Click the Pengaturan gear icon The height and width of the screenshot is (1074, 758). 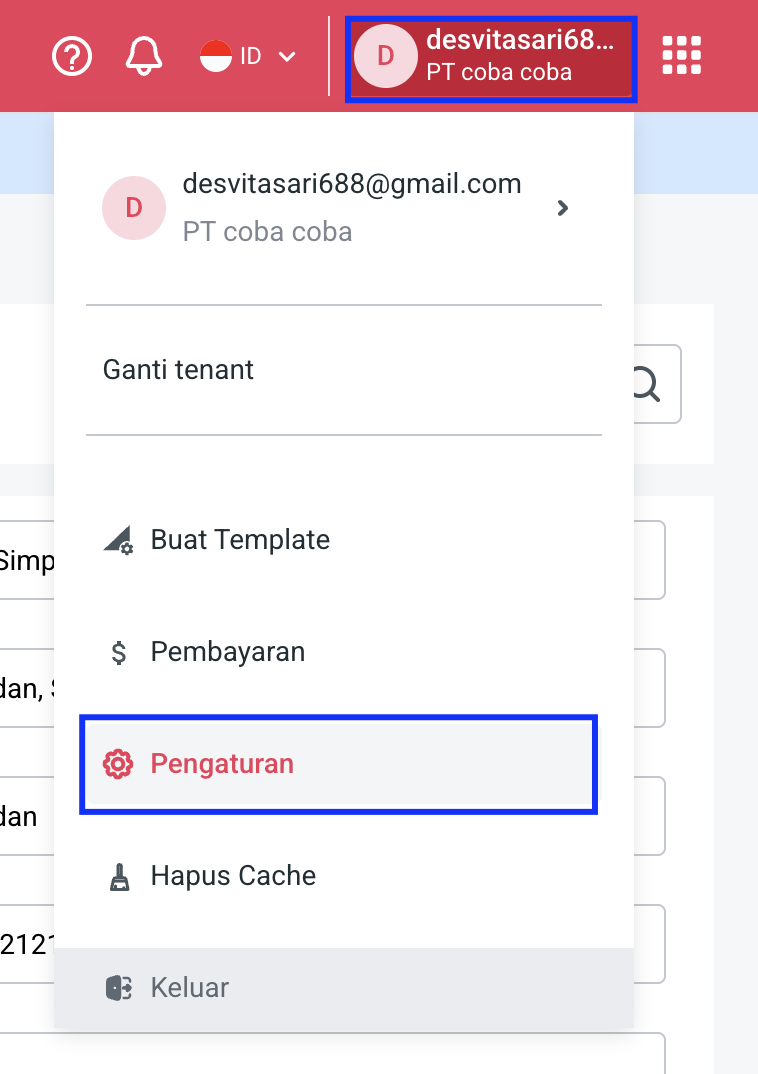point(118,765)
